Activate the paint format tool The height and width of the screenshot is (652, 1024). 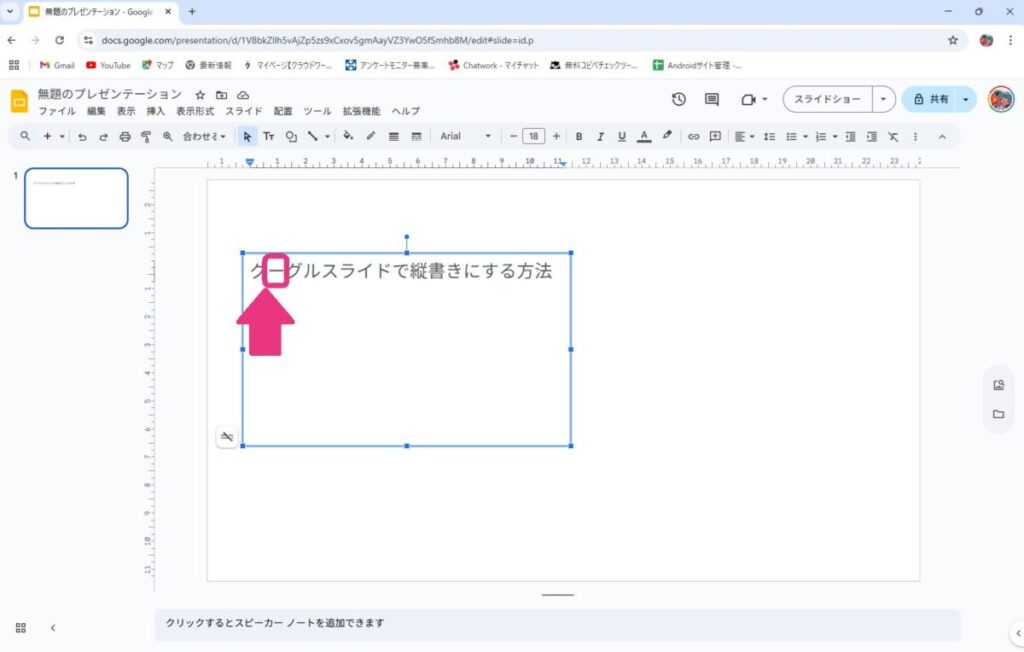click(x=146, y=137)
